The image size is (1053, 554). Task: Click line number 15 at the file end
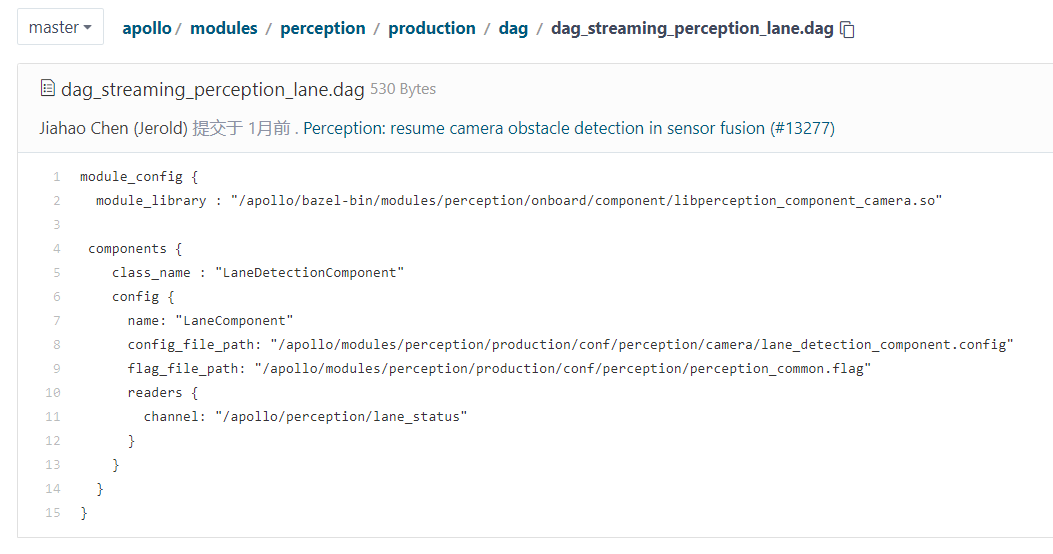click(x=54, y=513)
